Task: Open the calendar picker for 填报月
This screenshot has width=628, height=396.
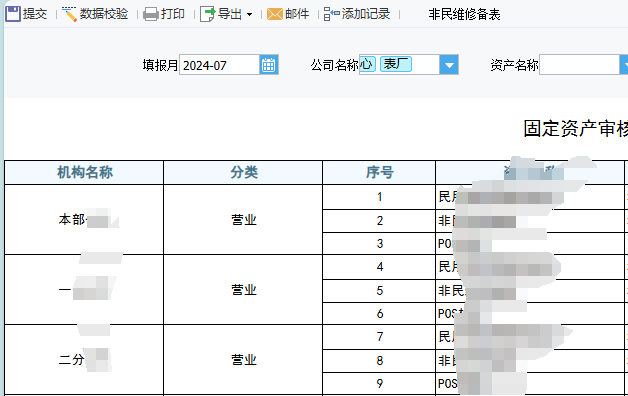Action: [x=268, y=65]
